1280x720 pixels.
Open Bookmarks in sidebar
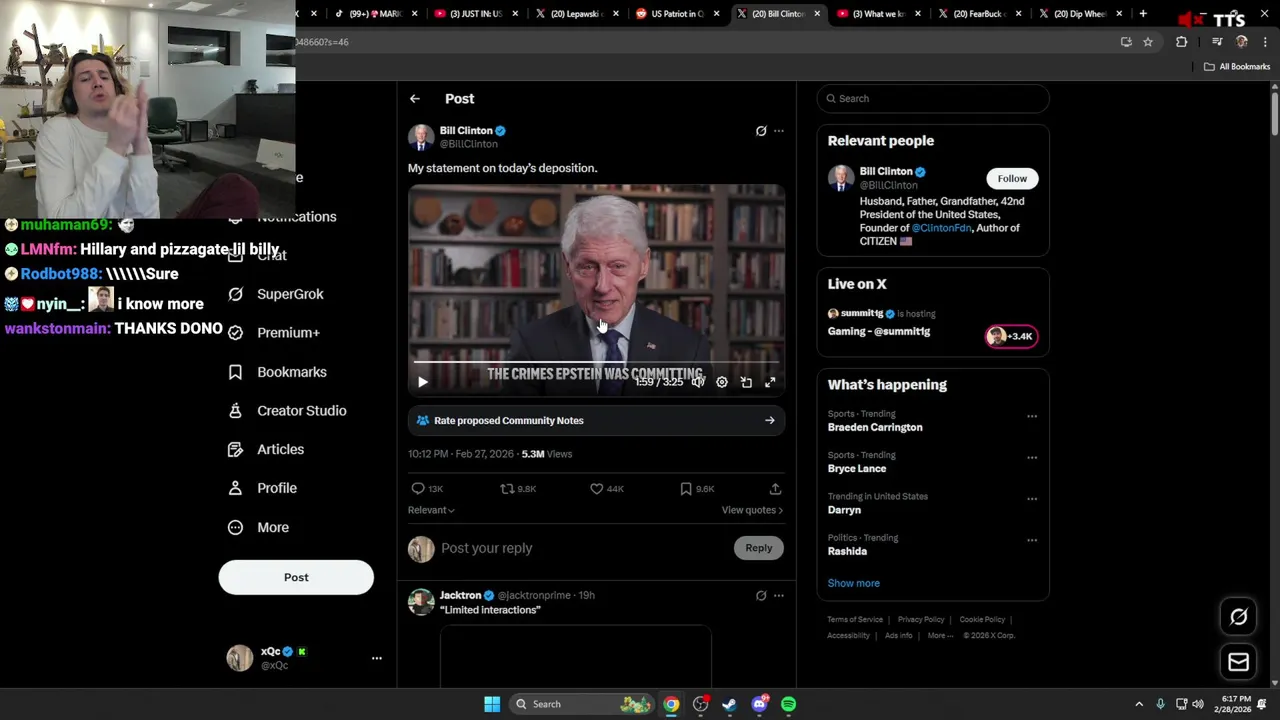[277, 372]
